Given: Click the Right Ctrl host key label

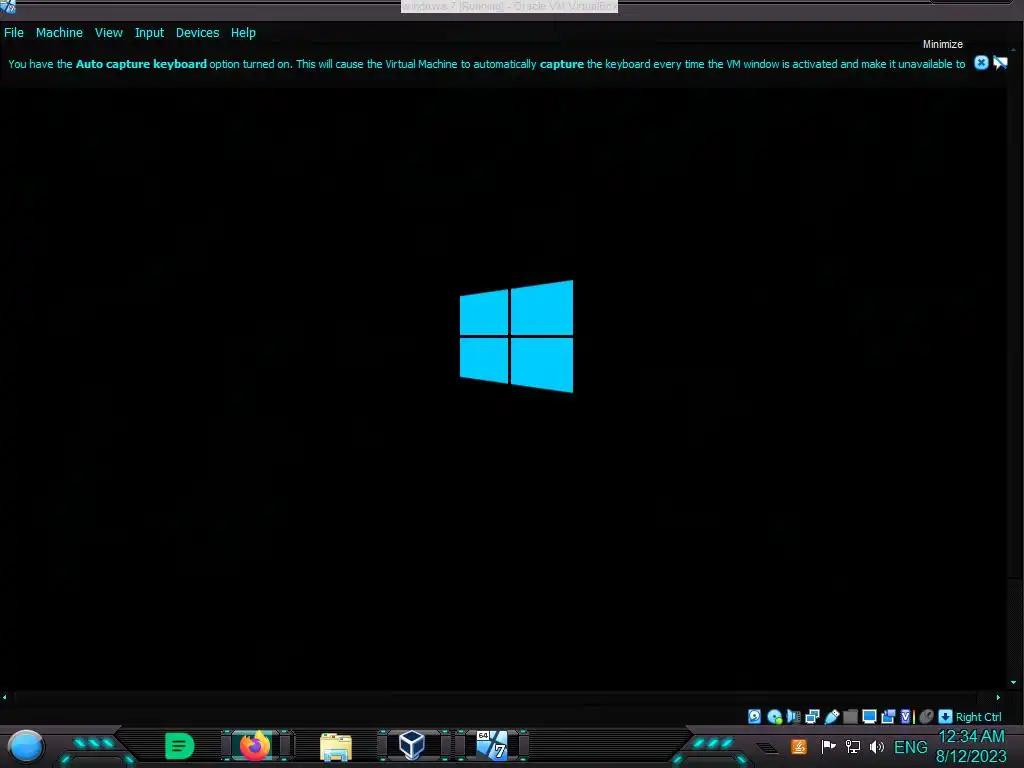Looking at the screenshot, I should 978,716.
